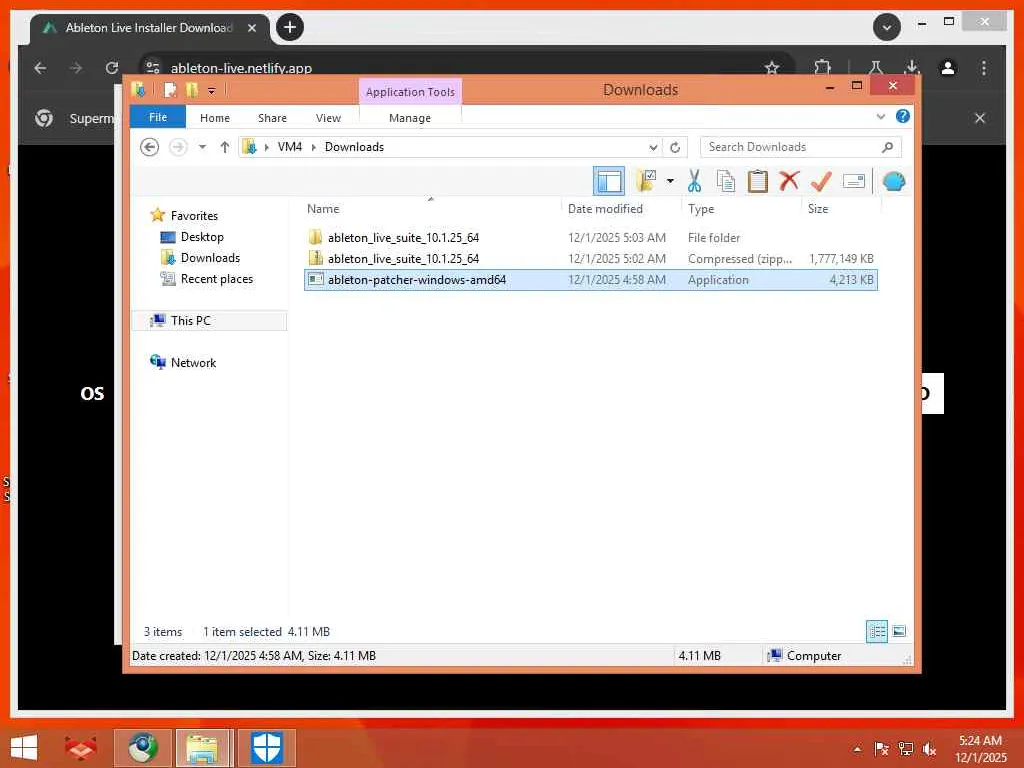1024x768 pixels.
Task: Open Chrome downloads icon
Action: click(912, 68)
